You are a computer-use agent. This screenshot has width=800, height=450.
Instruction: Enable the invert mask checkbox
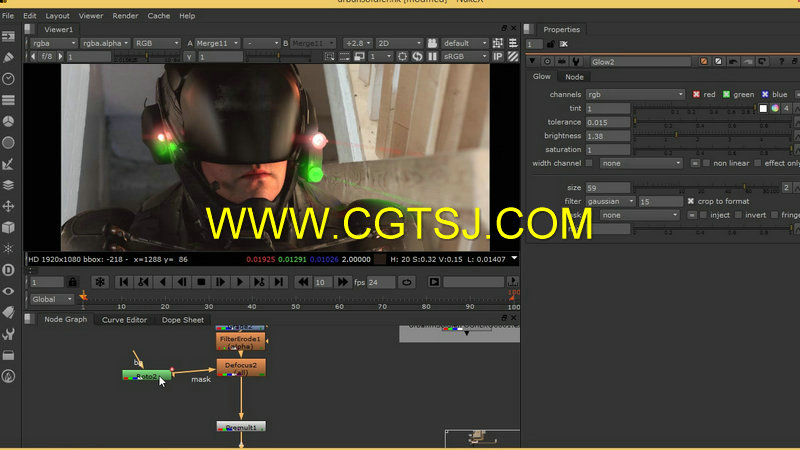tap(738, 215)
